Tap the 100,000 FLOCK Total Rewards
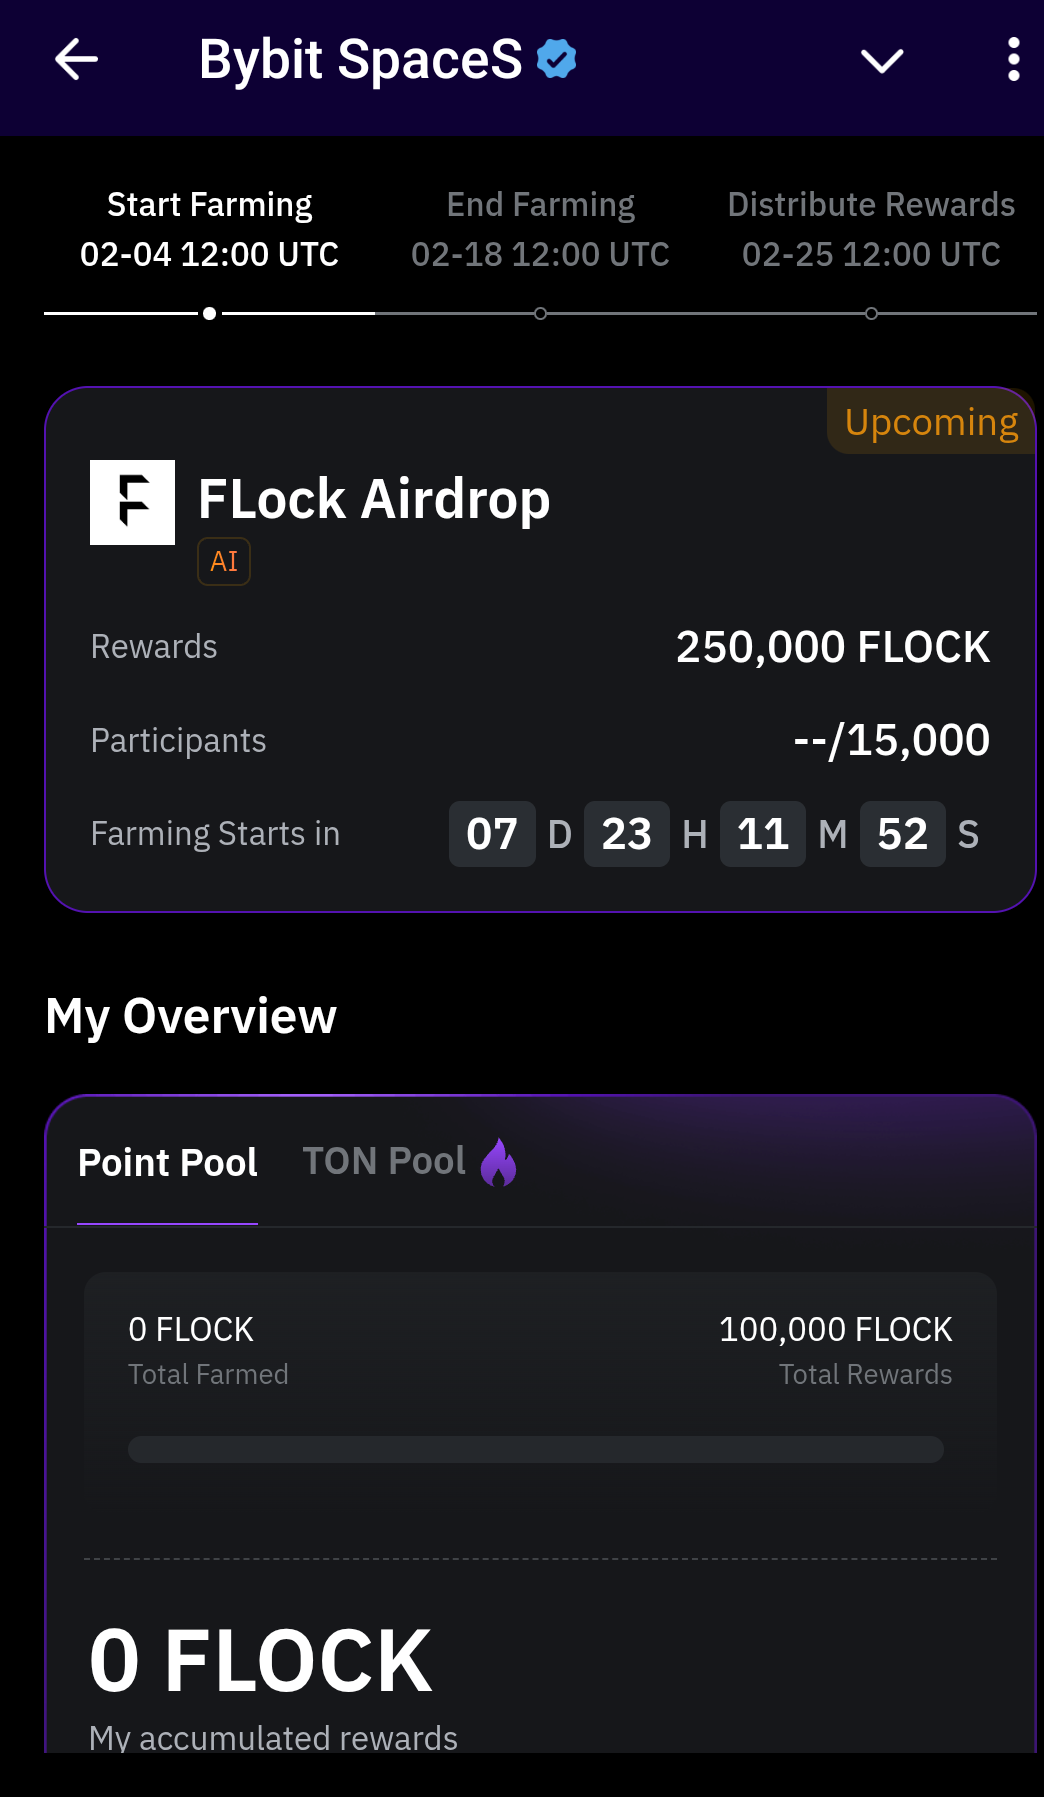The image size is (1044, 1797). (835, 1329)
